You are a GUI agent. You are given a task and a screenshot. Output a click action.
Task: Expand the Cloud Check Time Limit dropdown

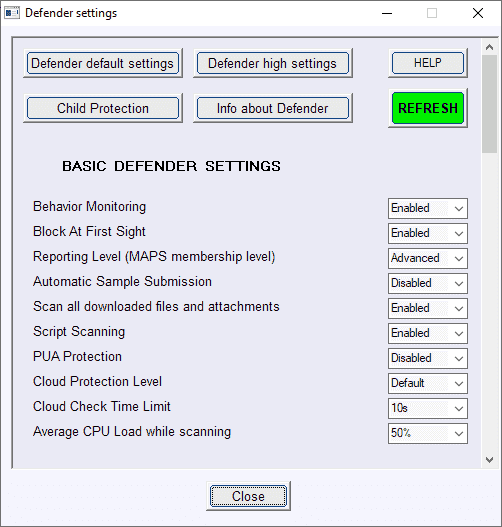[x=428, y=408]
